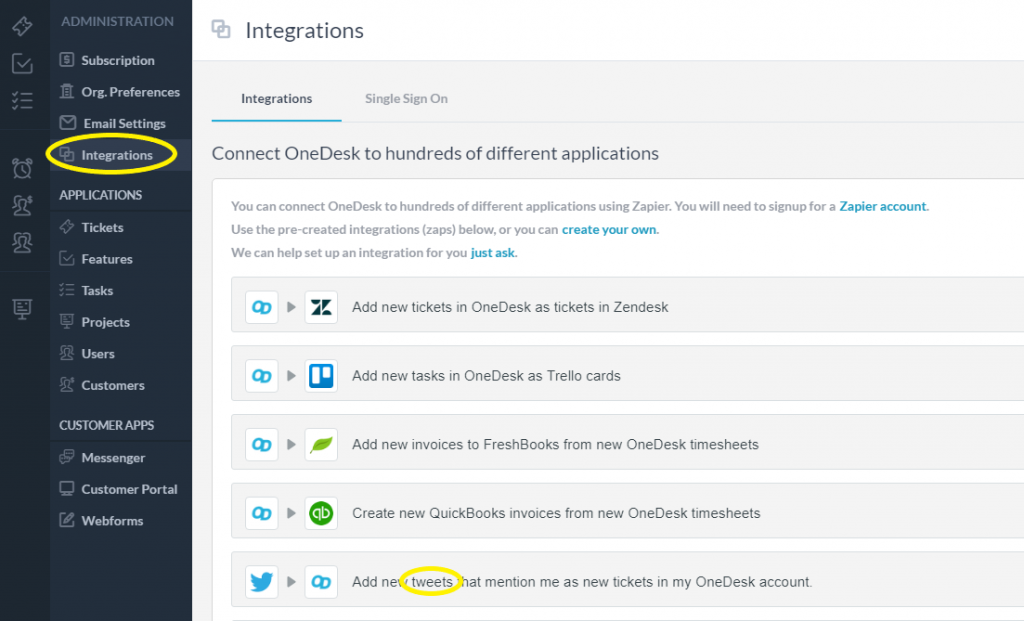
Task: Click the Org. Preferences building icon
Action: (x=67, y=91)
